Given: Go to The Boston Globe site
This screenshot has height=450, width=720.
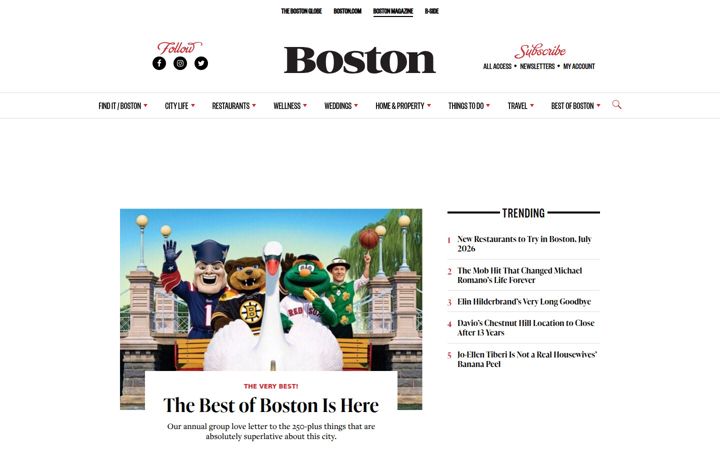Looking at the screenshot, I should (301, 11).
